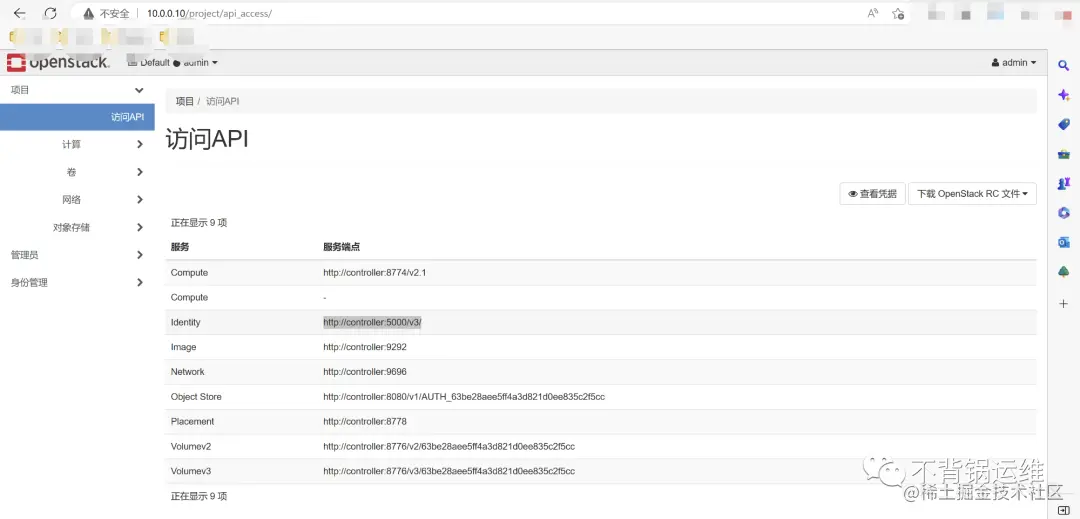
Task: Click the Object Store endpoint URL
Action: coord(464,396)
